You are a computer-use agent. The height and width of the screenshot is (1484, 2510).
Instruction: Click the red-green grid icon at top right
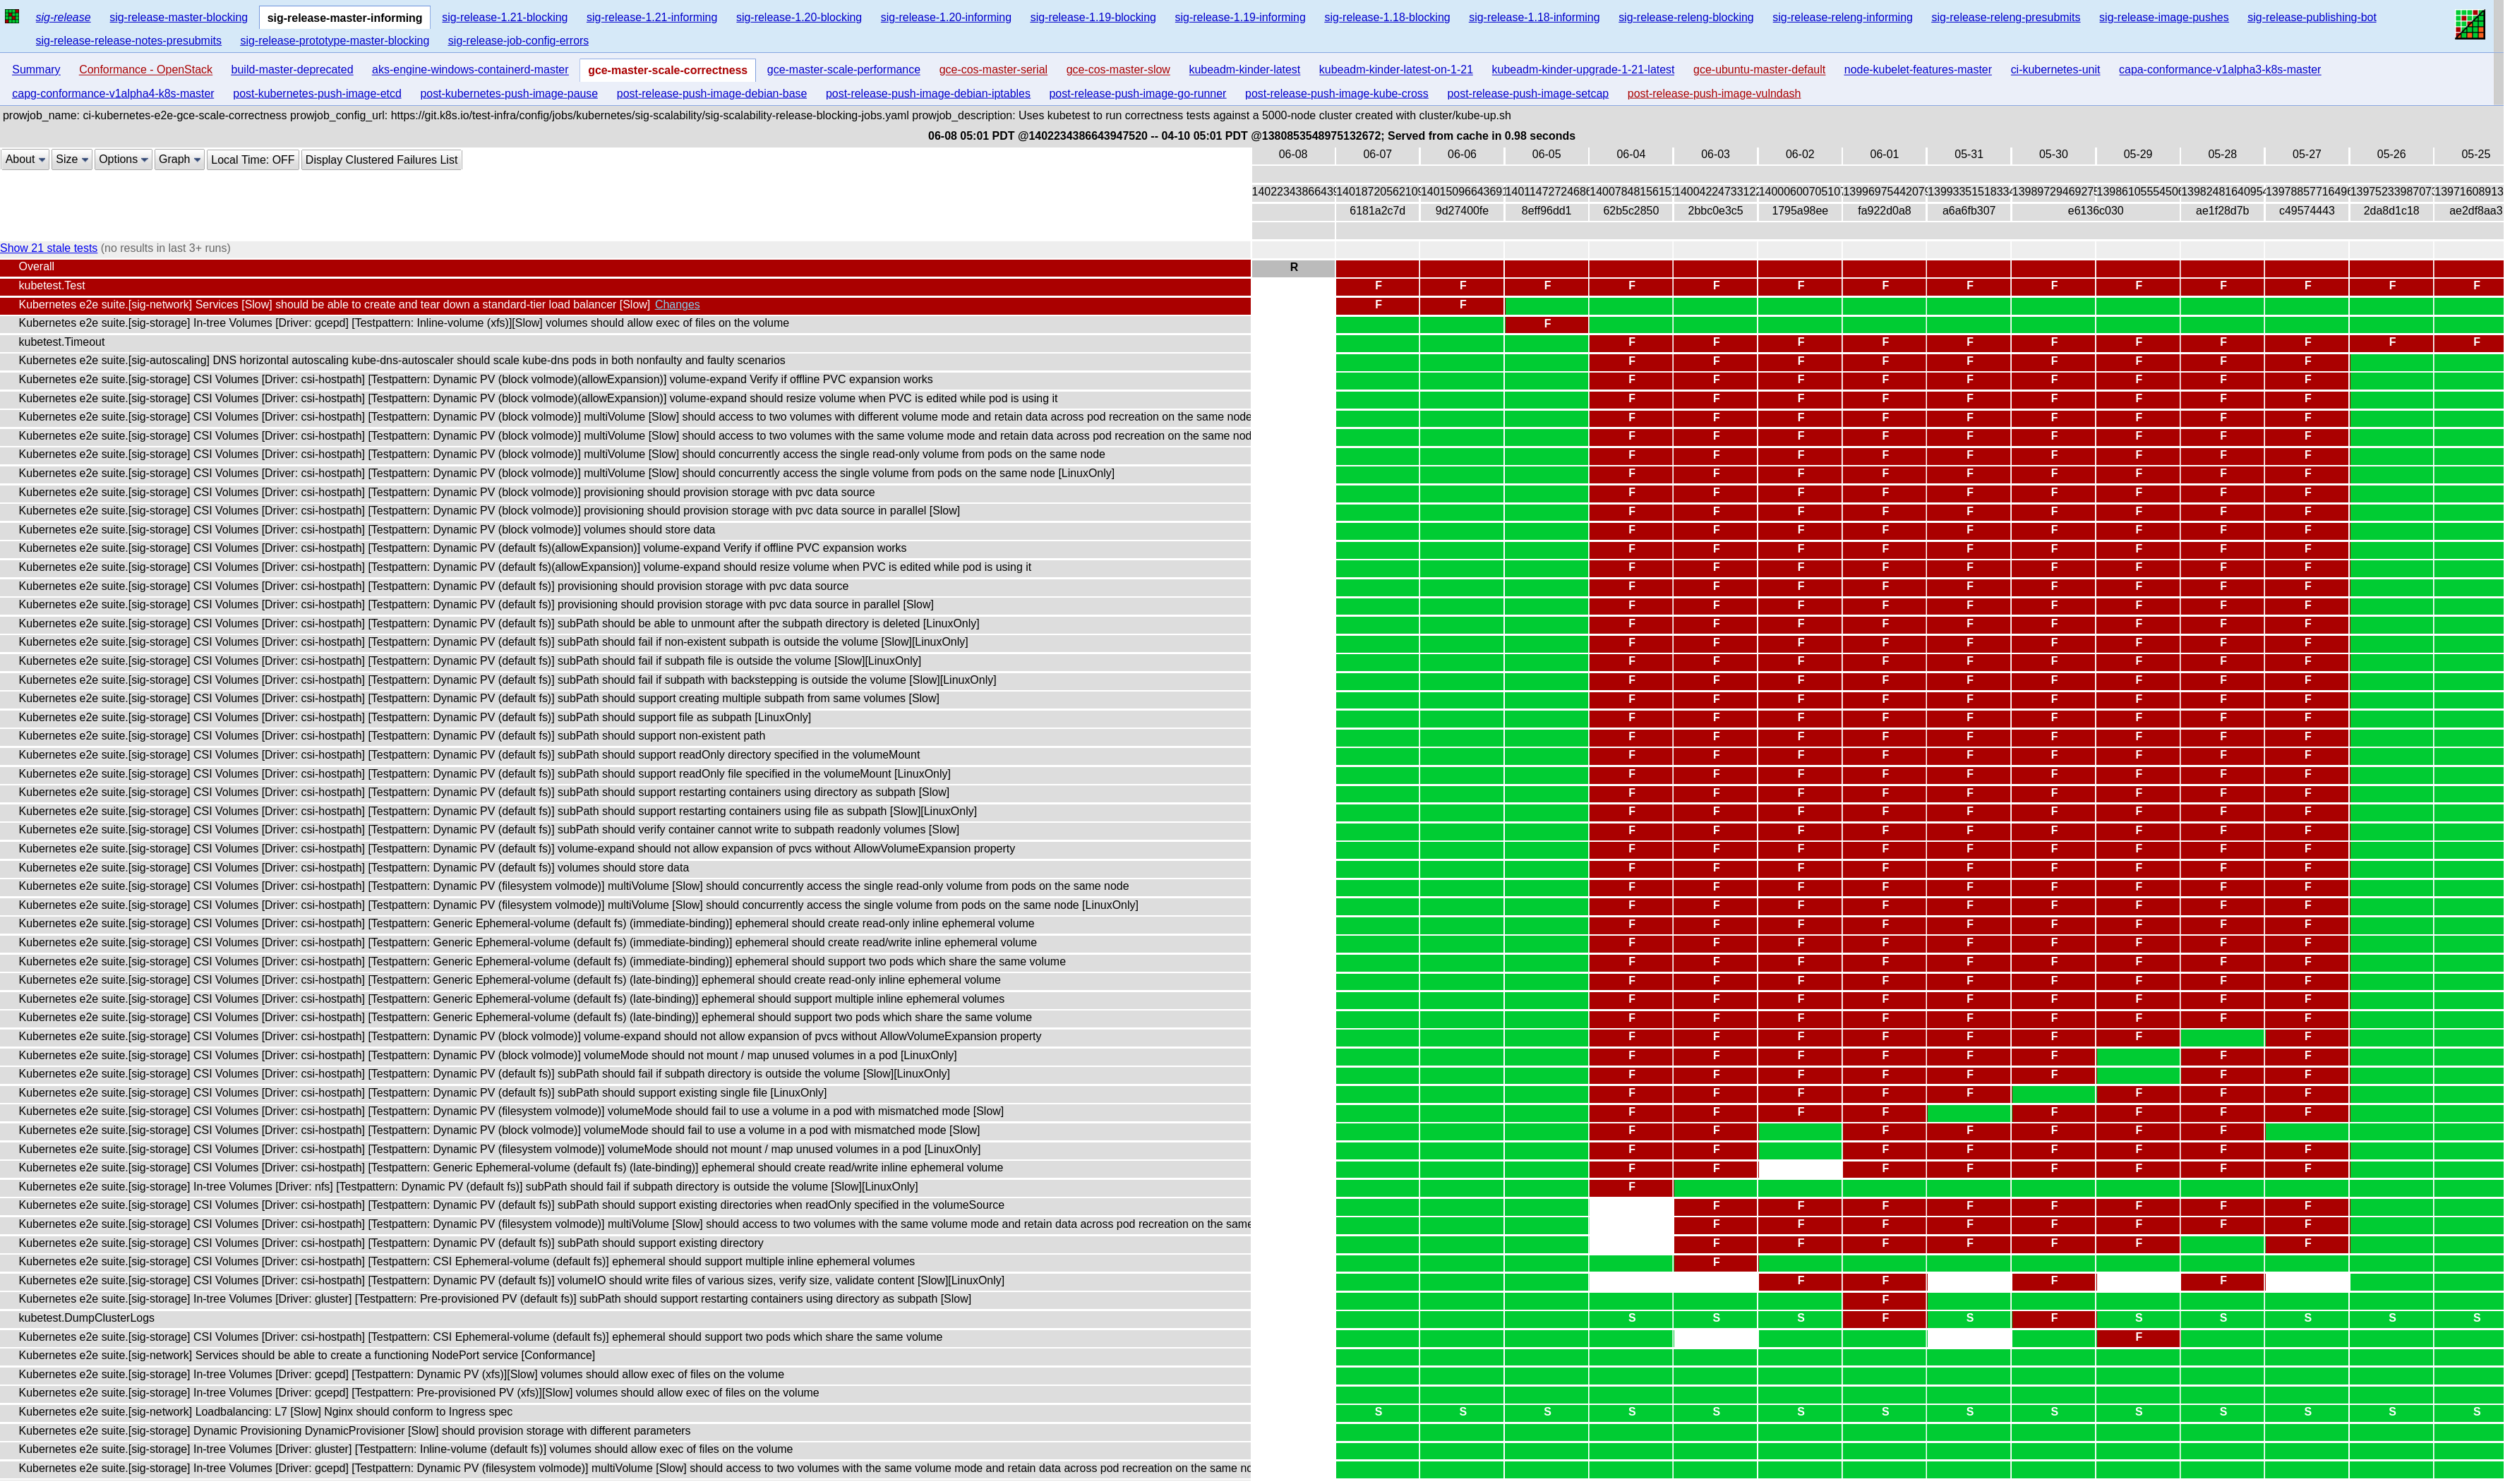[2469, 25]
